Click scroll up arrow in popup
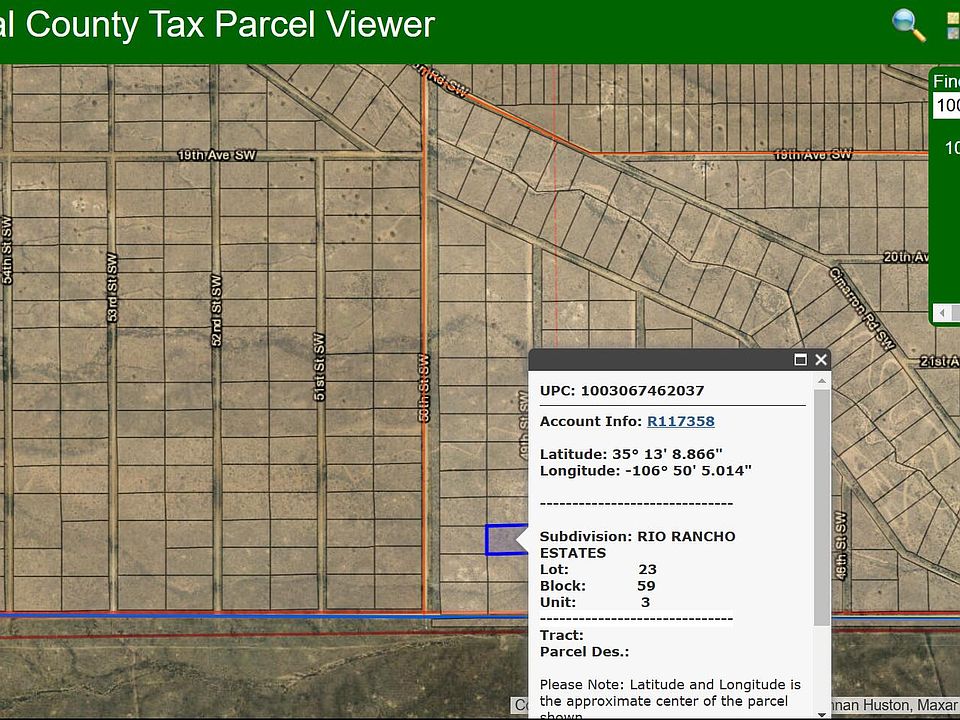Viewport: 960px width, 720px height. pos(822,381)
